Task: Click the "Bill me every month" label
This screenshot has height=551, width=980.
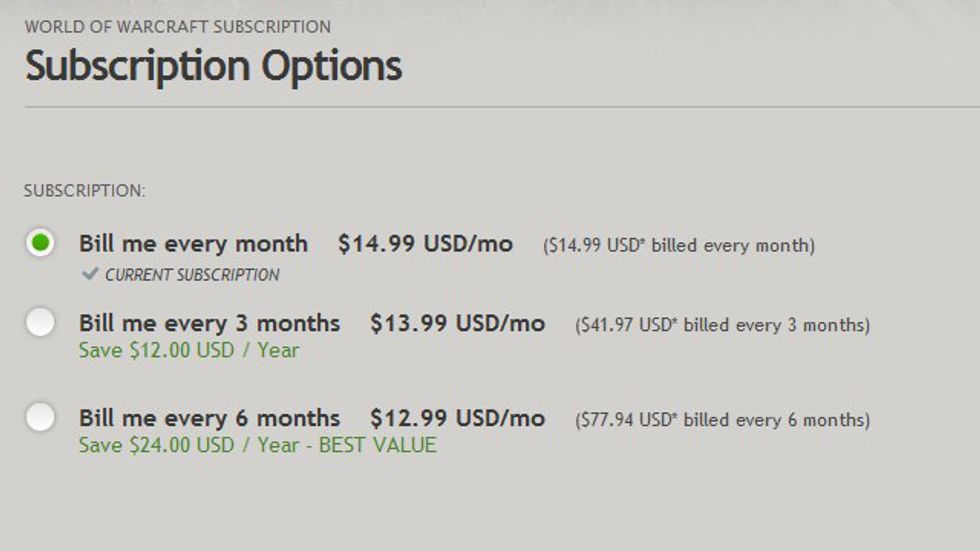Action: pyautogui.click(x=193, y=244)
